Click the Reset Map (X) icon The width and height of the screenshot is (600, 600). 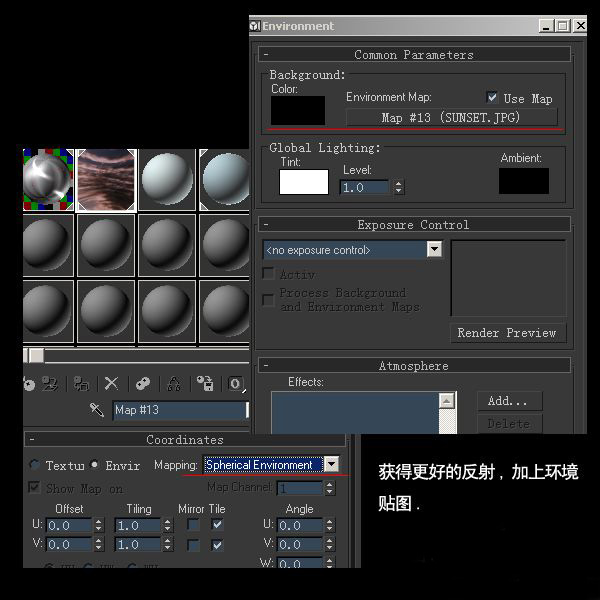pyautogui.click(x=112, y=384)
